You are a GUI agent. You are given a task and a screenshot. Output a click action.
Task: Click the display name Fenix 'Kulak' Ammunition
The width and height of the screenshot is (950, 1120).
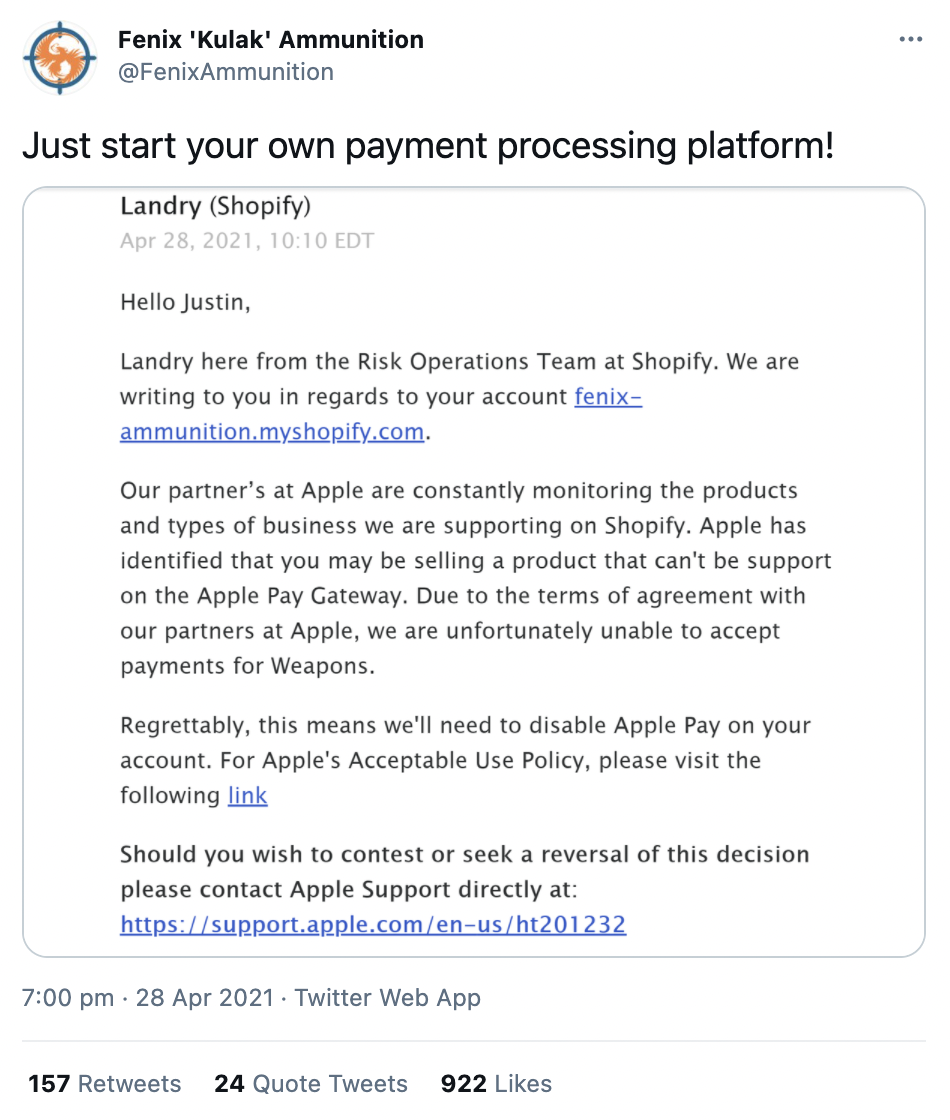pos(271,40)
